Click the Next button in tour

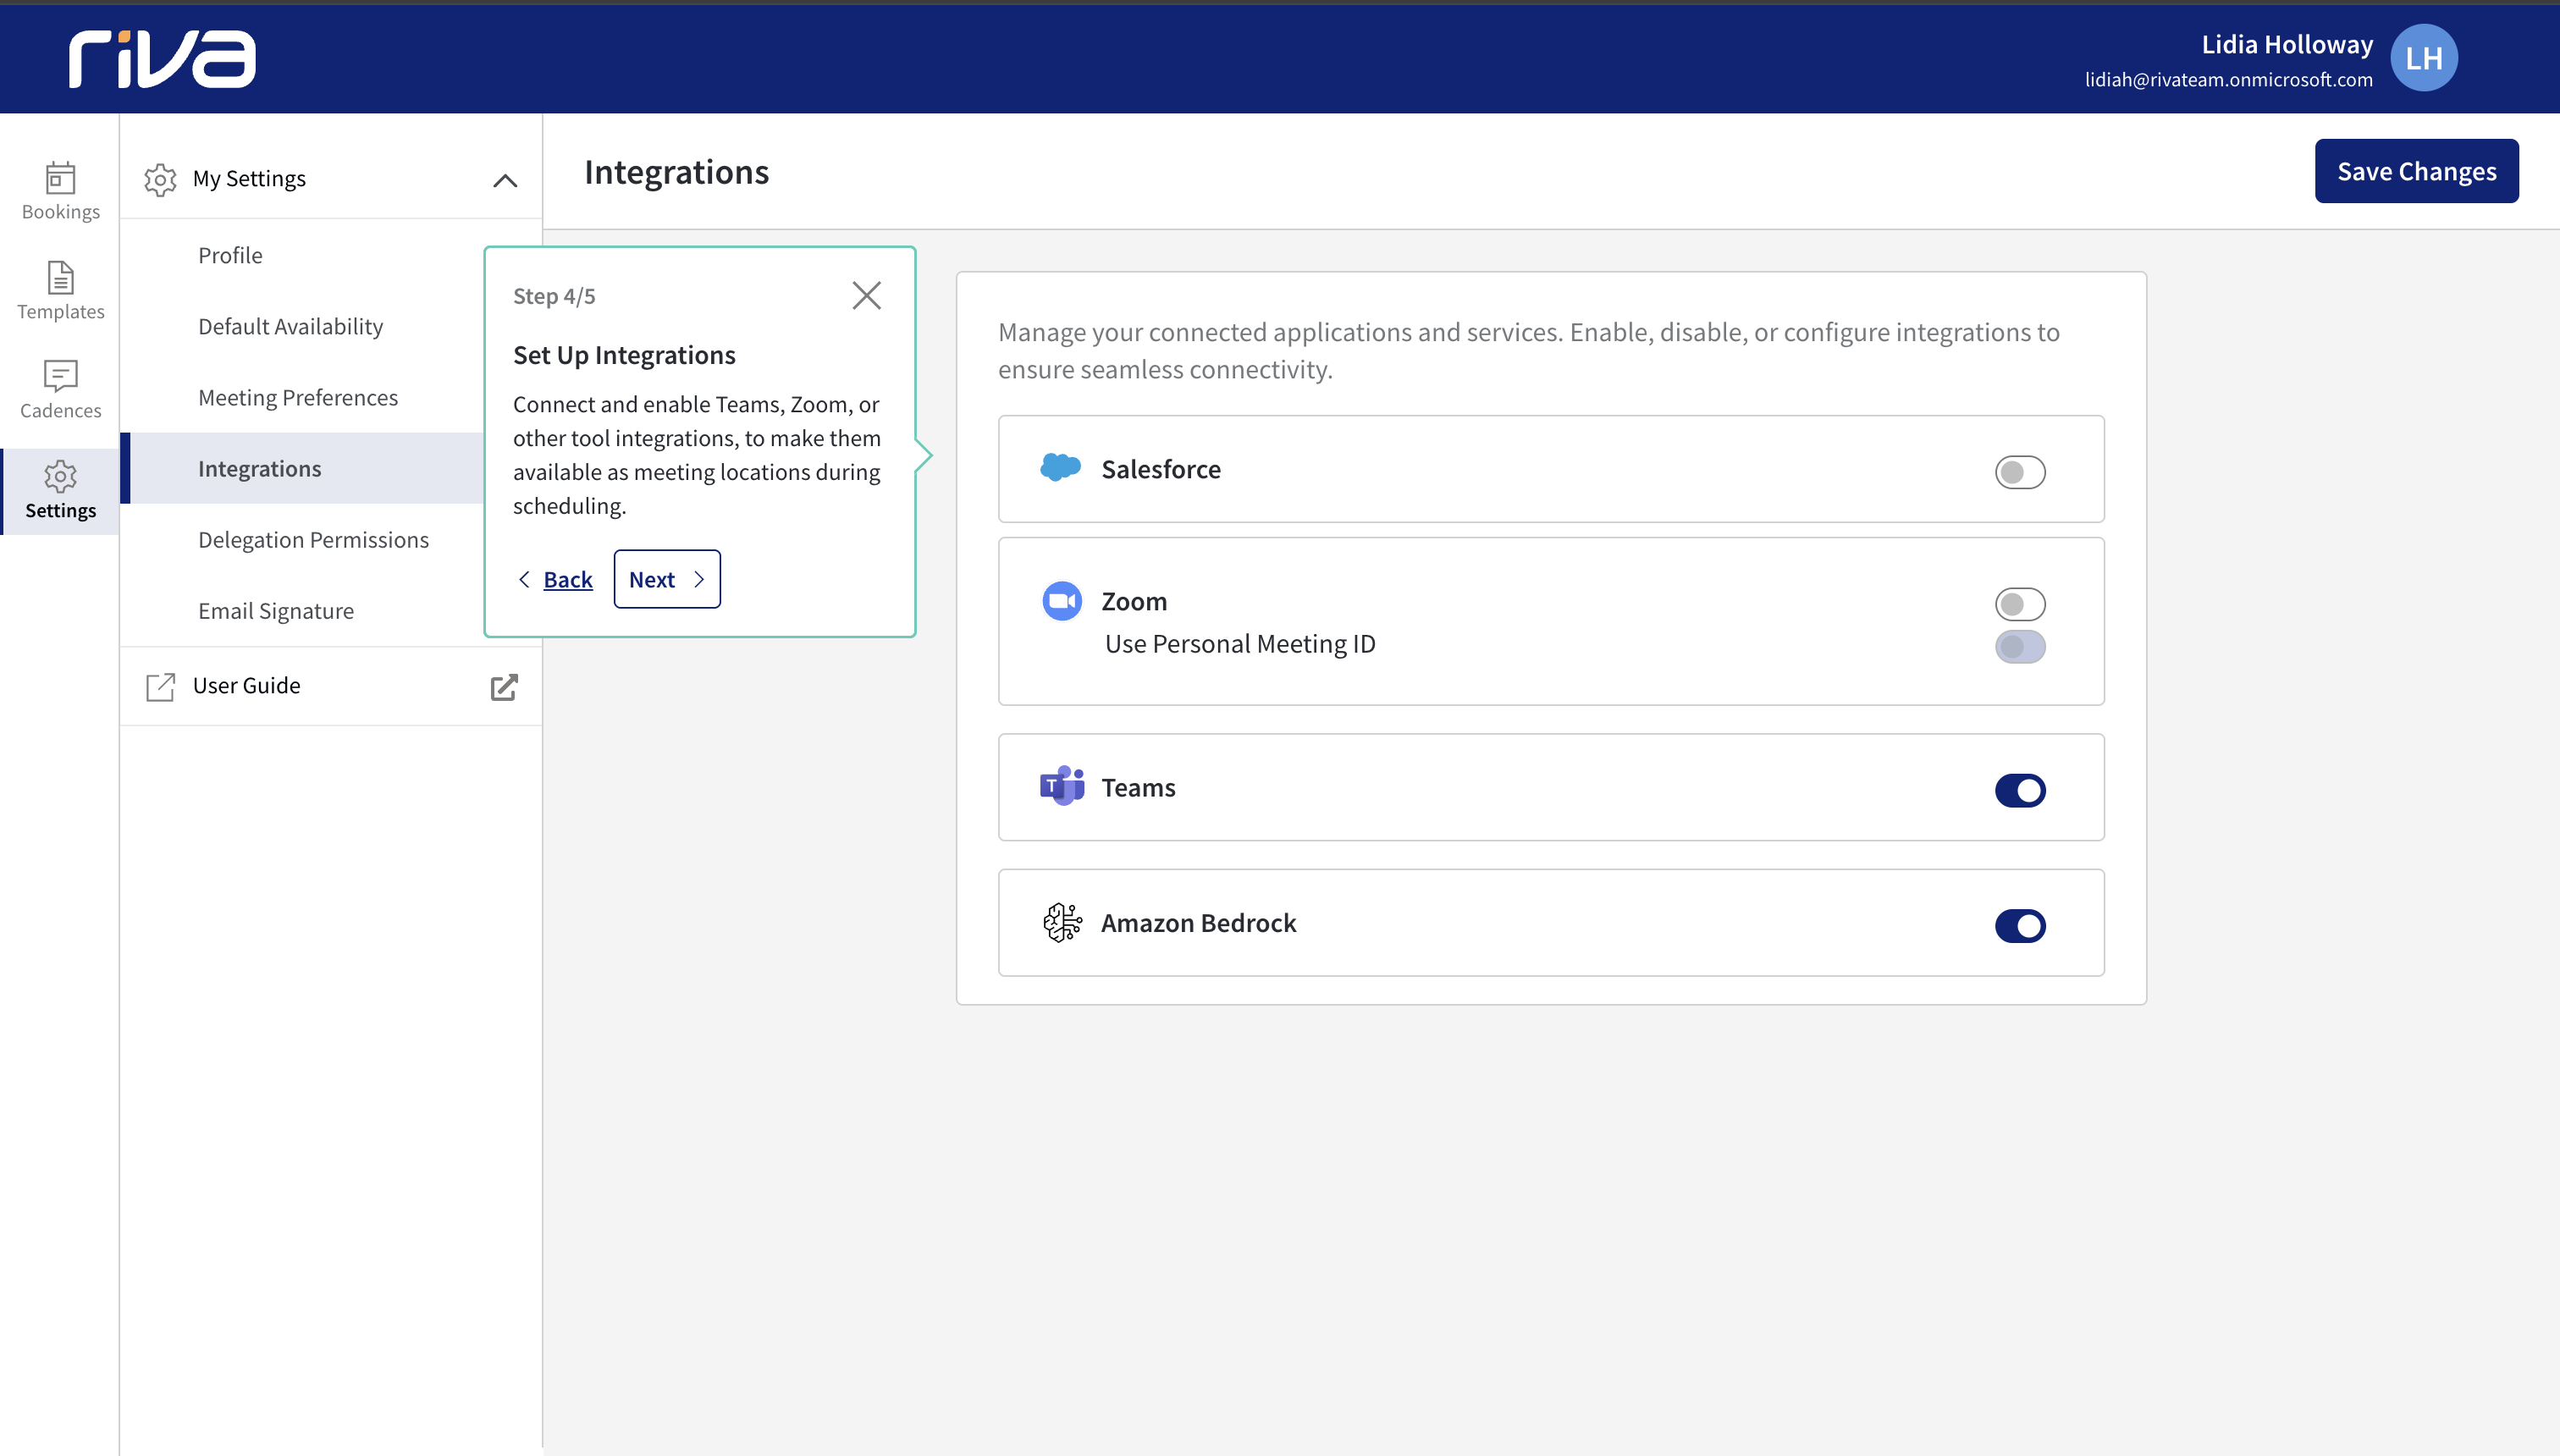[x=667, y=579]
